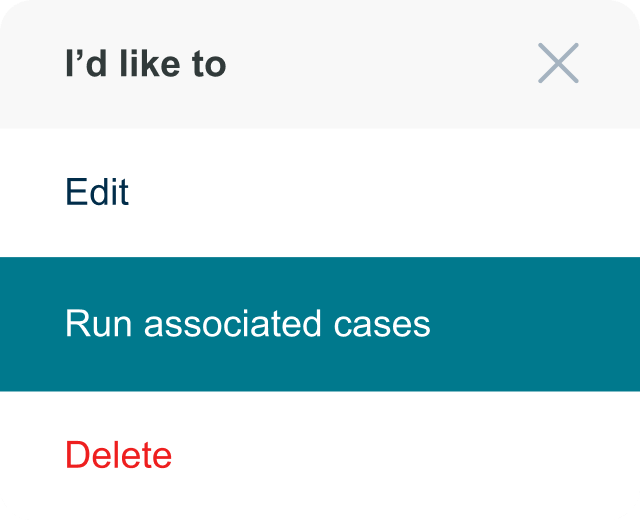Close the "I'd like to" menu
The image size is (640, 520).
pos(558,63)
